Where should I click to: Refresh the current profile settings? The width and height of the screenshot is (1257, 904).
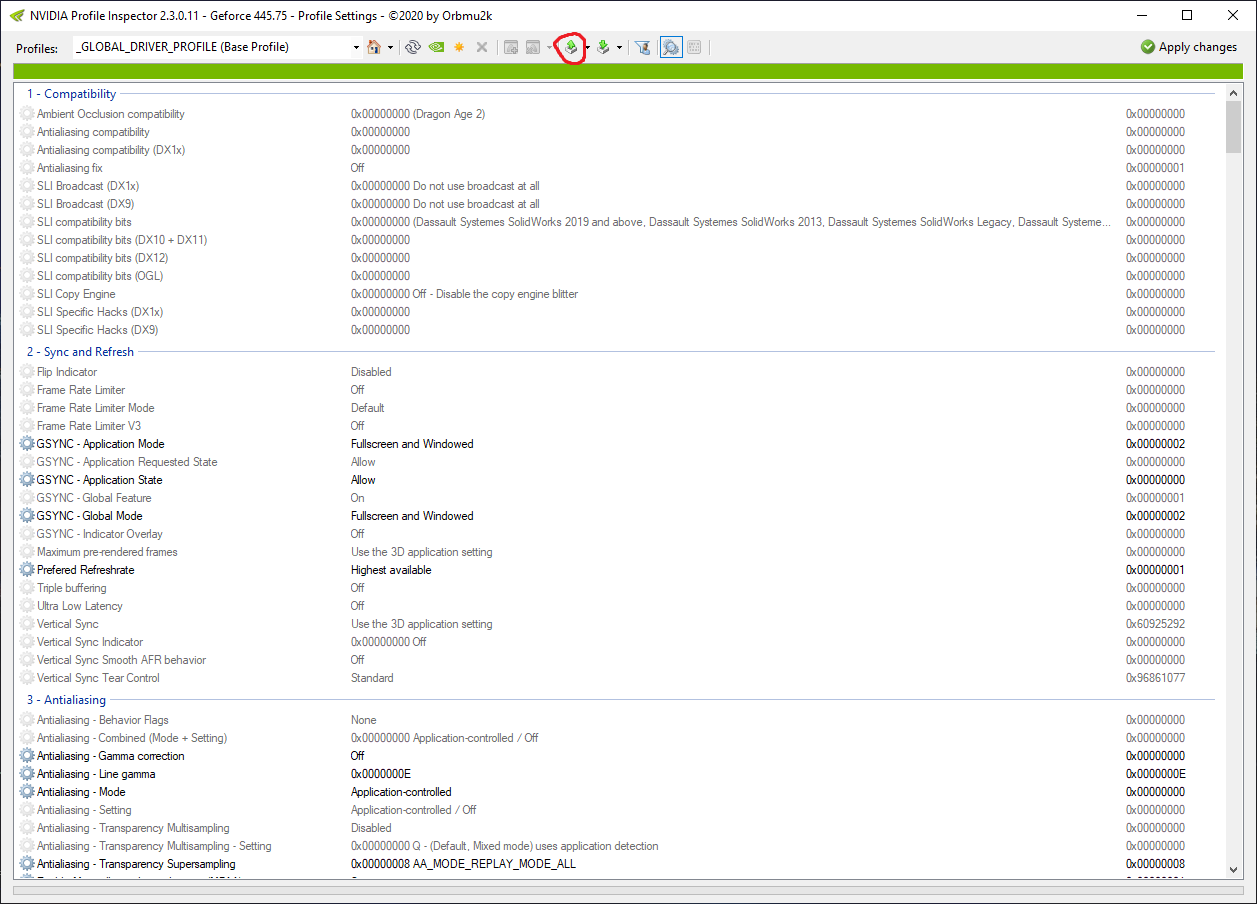(x=413, y=47)
